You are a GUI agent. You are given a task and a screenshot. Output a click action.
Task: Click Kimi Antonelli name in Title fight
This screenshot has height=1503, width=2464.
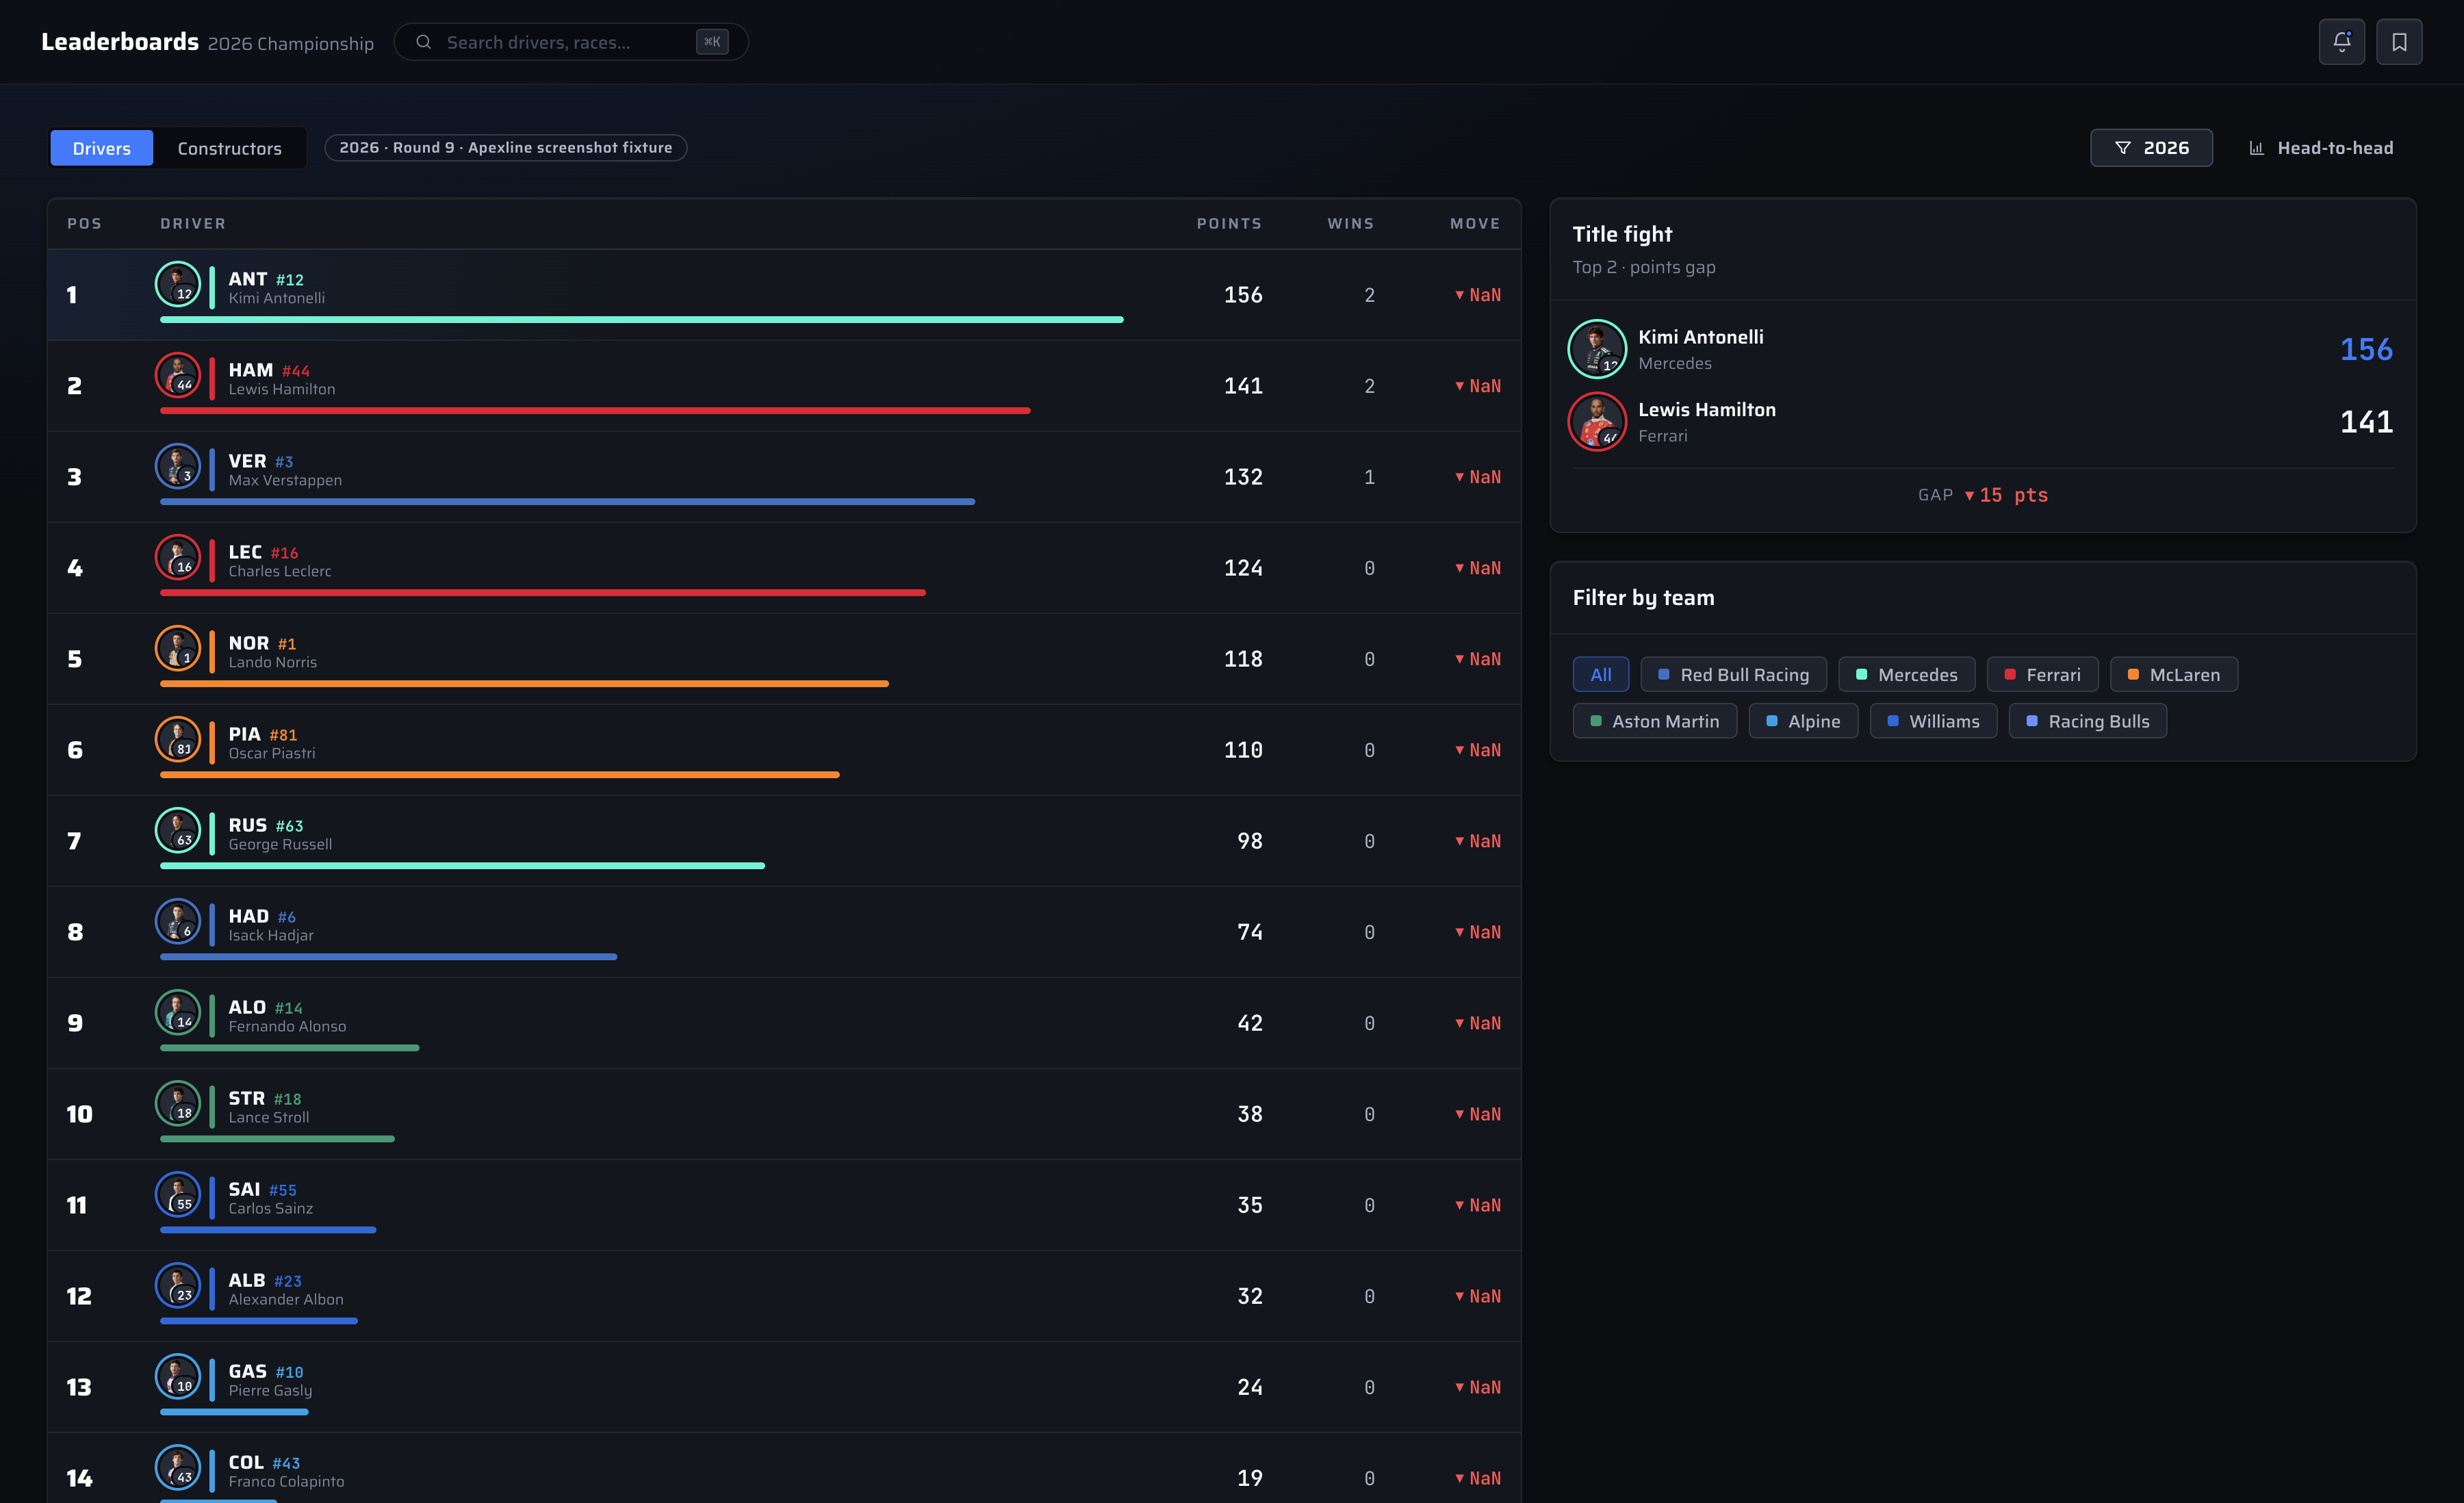(x=1700, y=337)
